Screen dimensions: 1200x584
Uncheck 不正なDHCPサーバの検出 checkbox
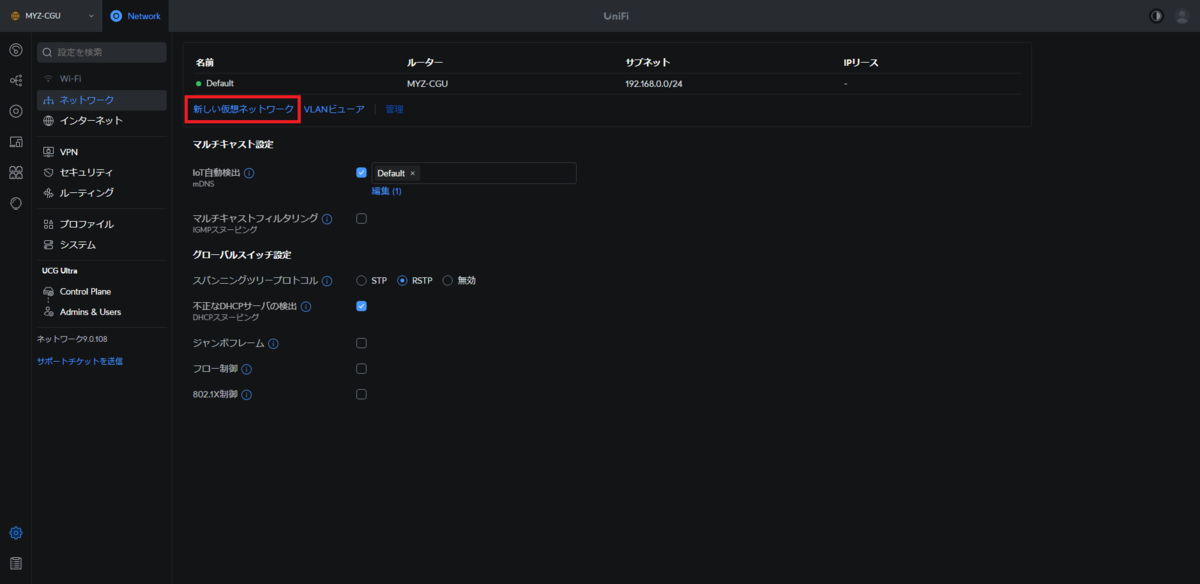point(361,306)
